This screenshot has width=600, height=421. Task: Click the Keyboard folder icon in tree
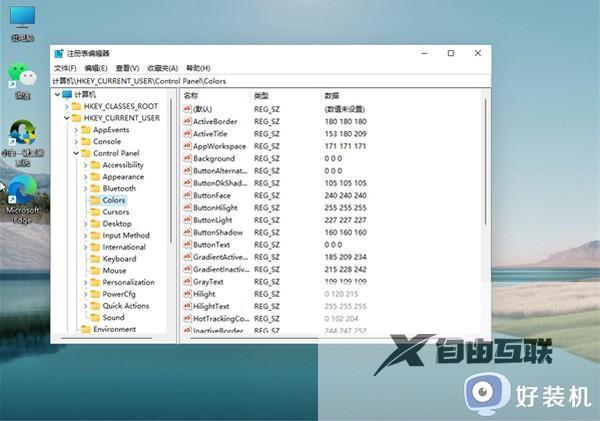click(95, 259)
